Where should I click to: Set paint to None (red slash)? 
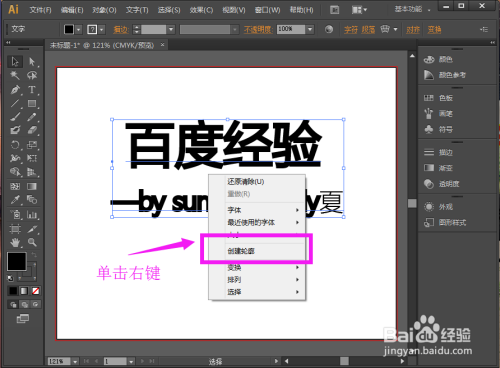(x=36, y=291)
